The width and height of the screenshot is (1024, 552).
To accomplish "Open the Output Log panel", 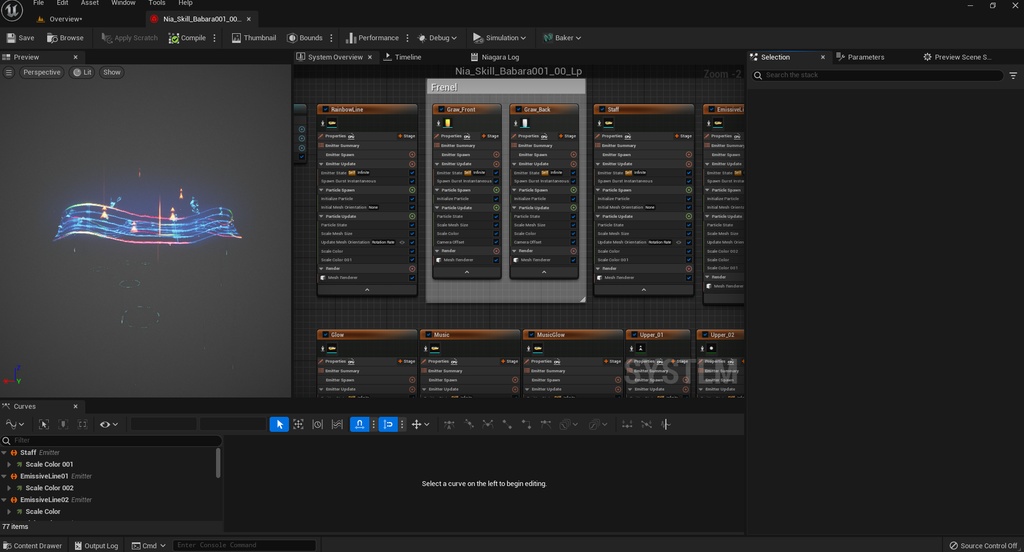I will point(95,546).
